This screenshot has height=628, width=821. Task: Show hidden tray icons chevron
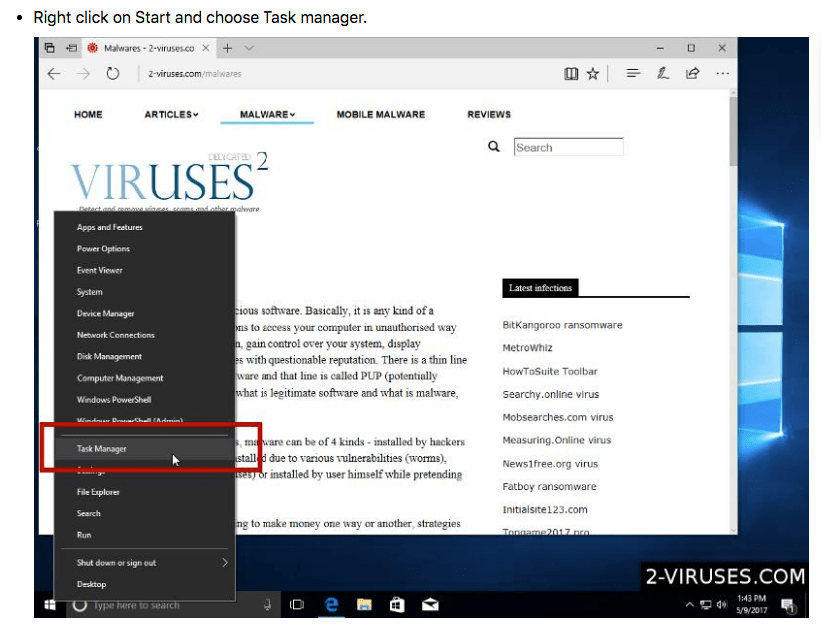coord(690,605)
